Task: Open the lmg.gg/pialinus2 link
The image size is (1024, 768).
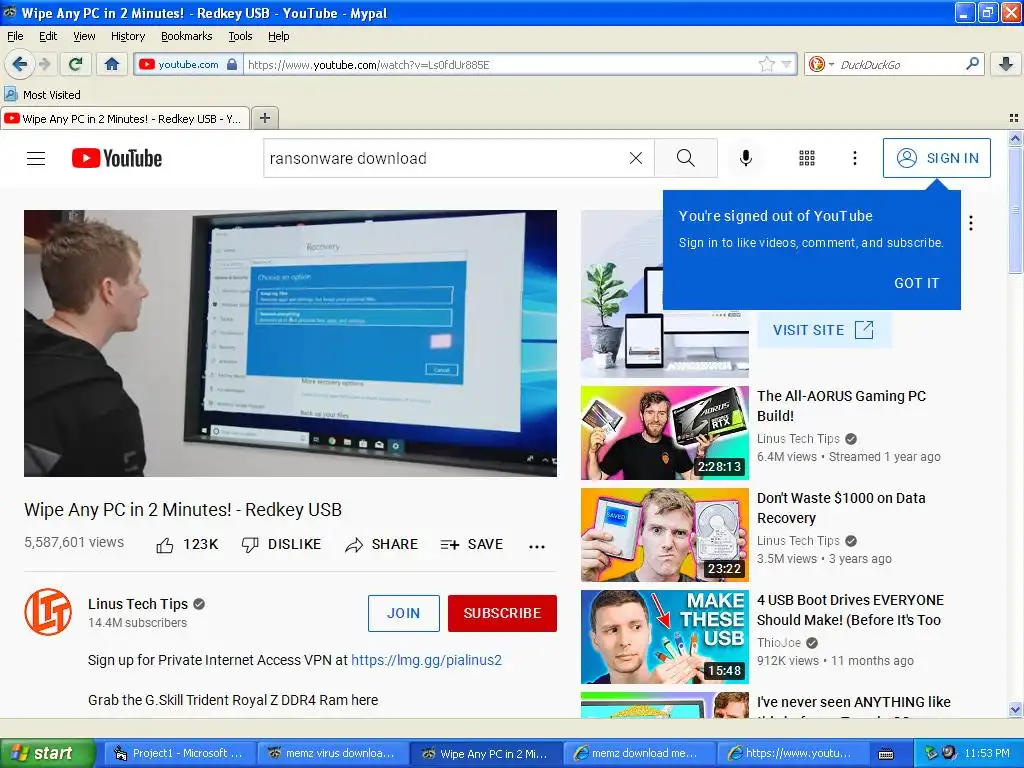Action: point(426,660)
